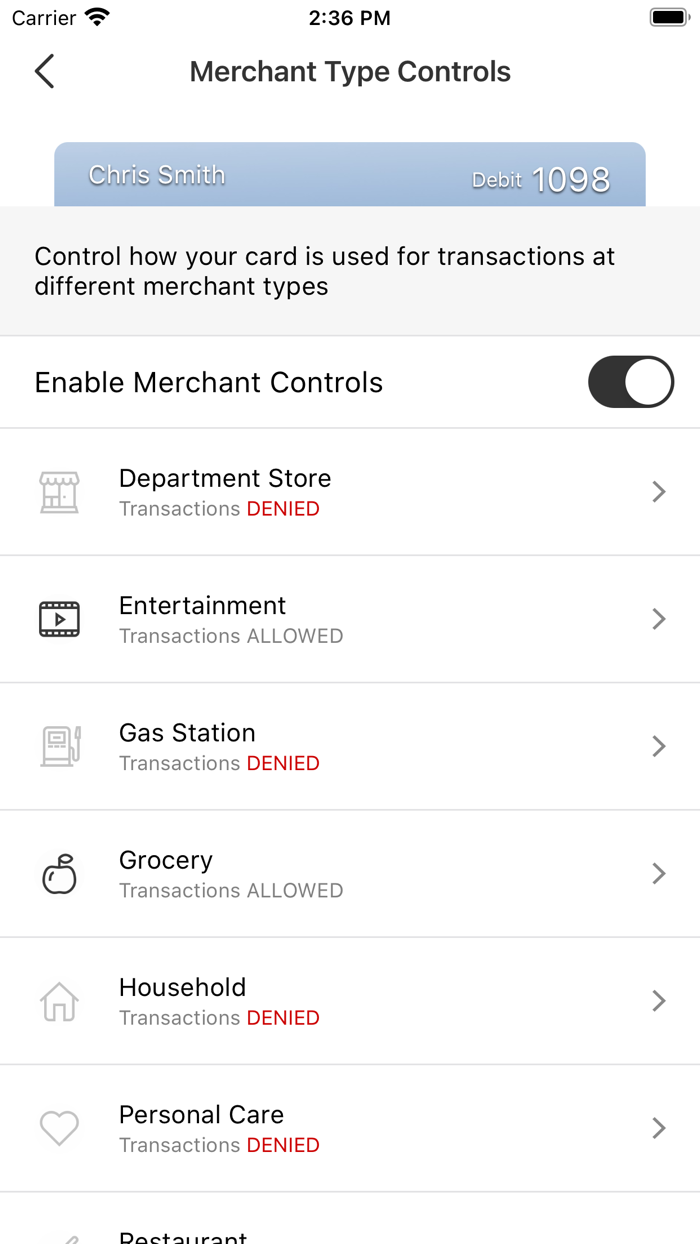Open Gas Station transactions DENIED link
Image resolution: width=700 pixels, height=1244 pixels.
283,763
